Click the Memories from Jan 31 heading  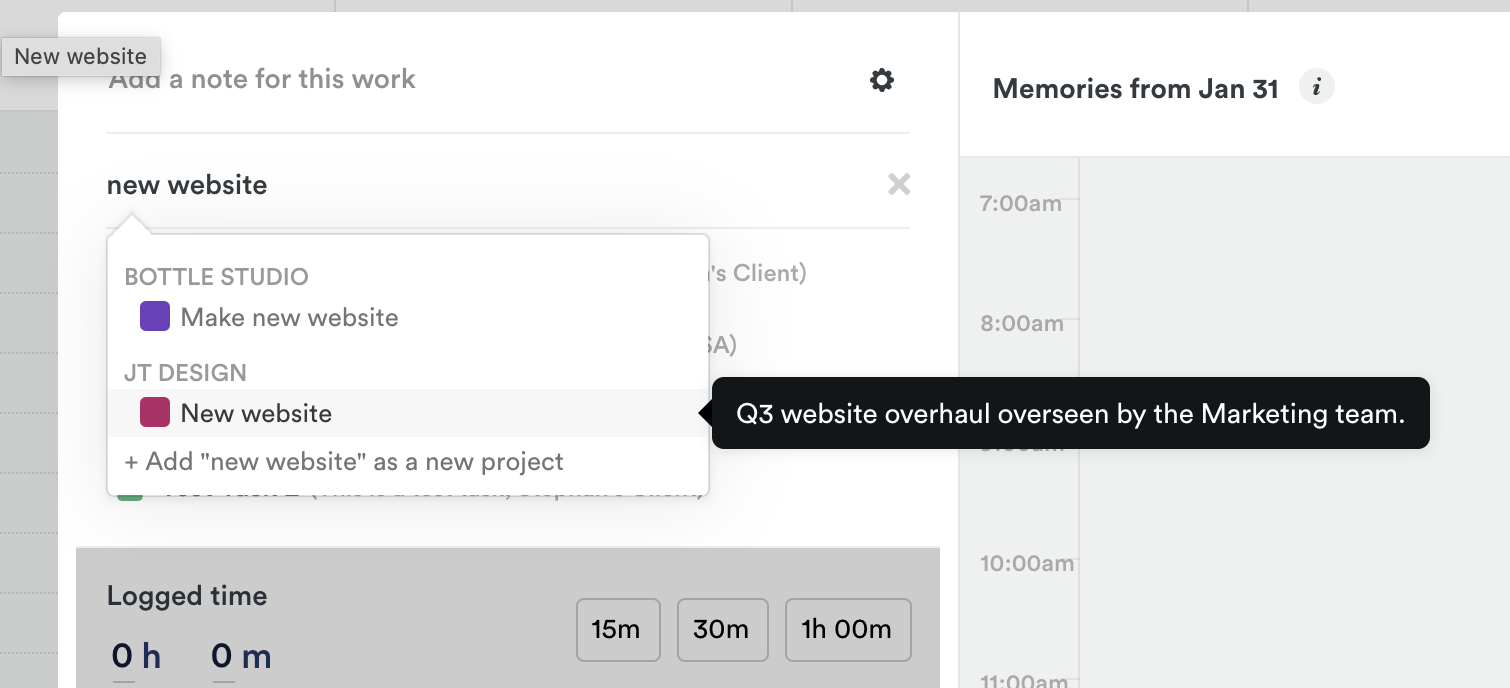point(1134,88)
